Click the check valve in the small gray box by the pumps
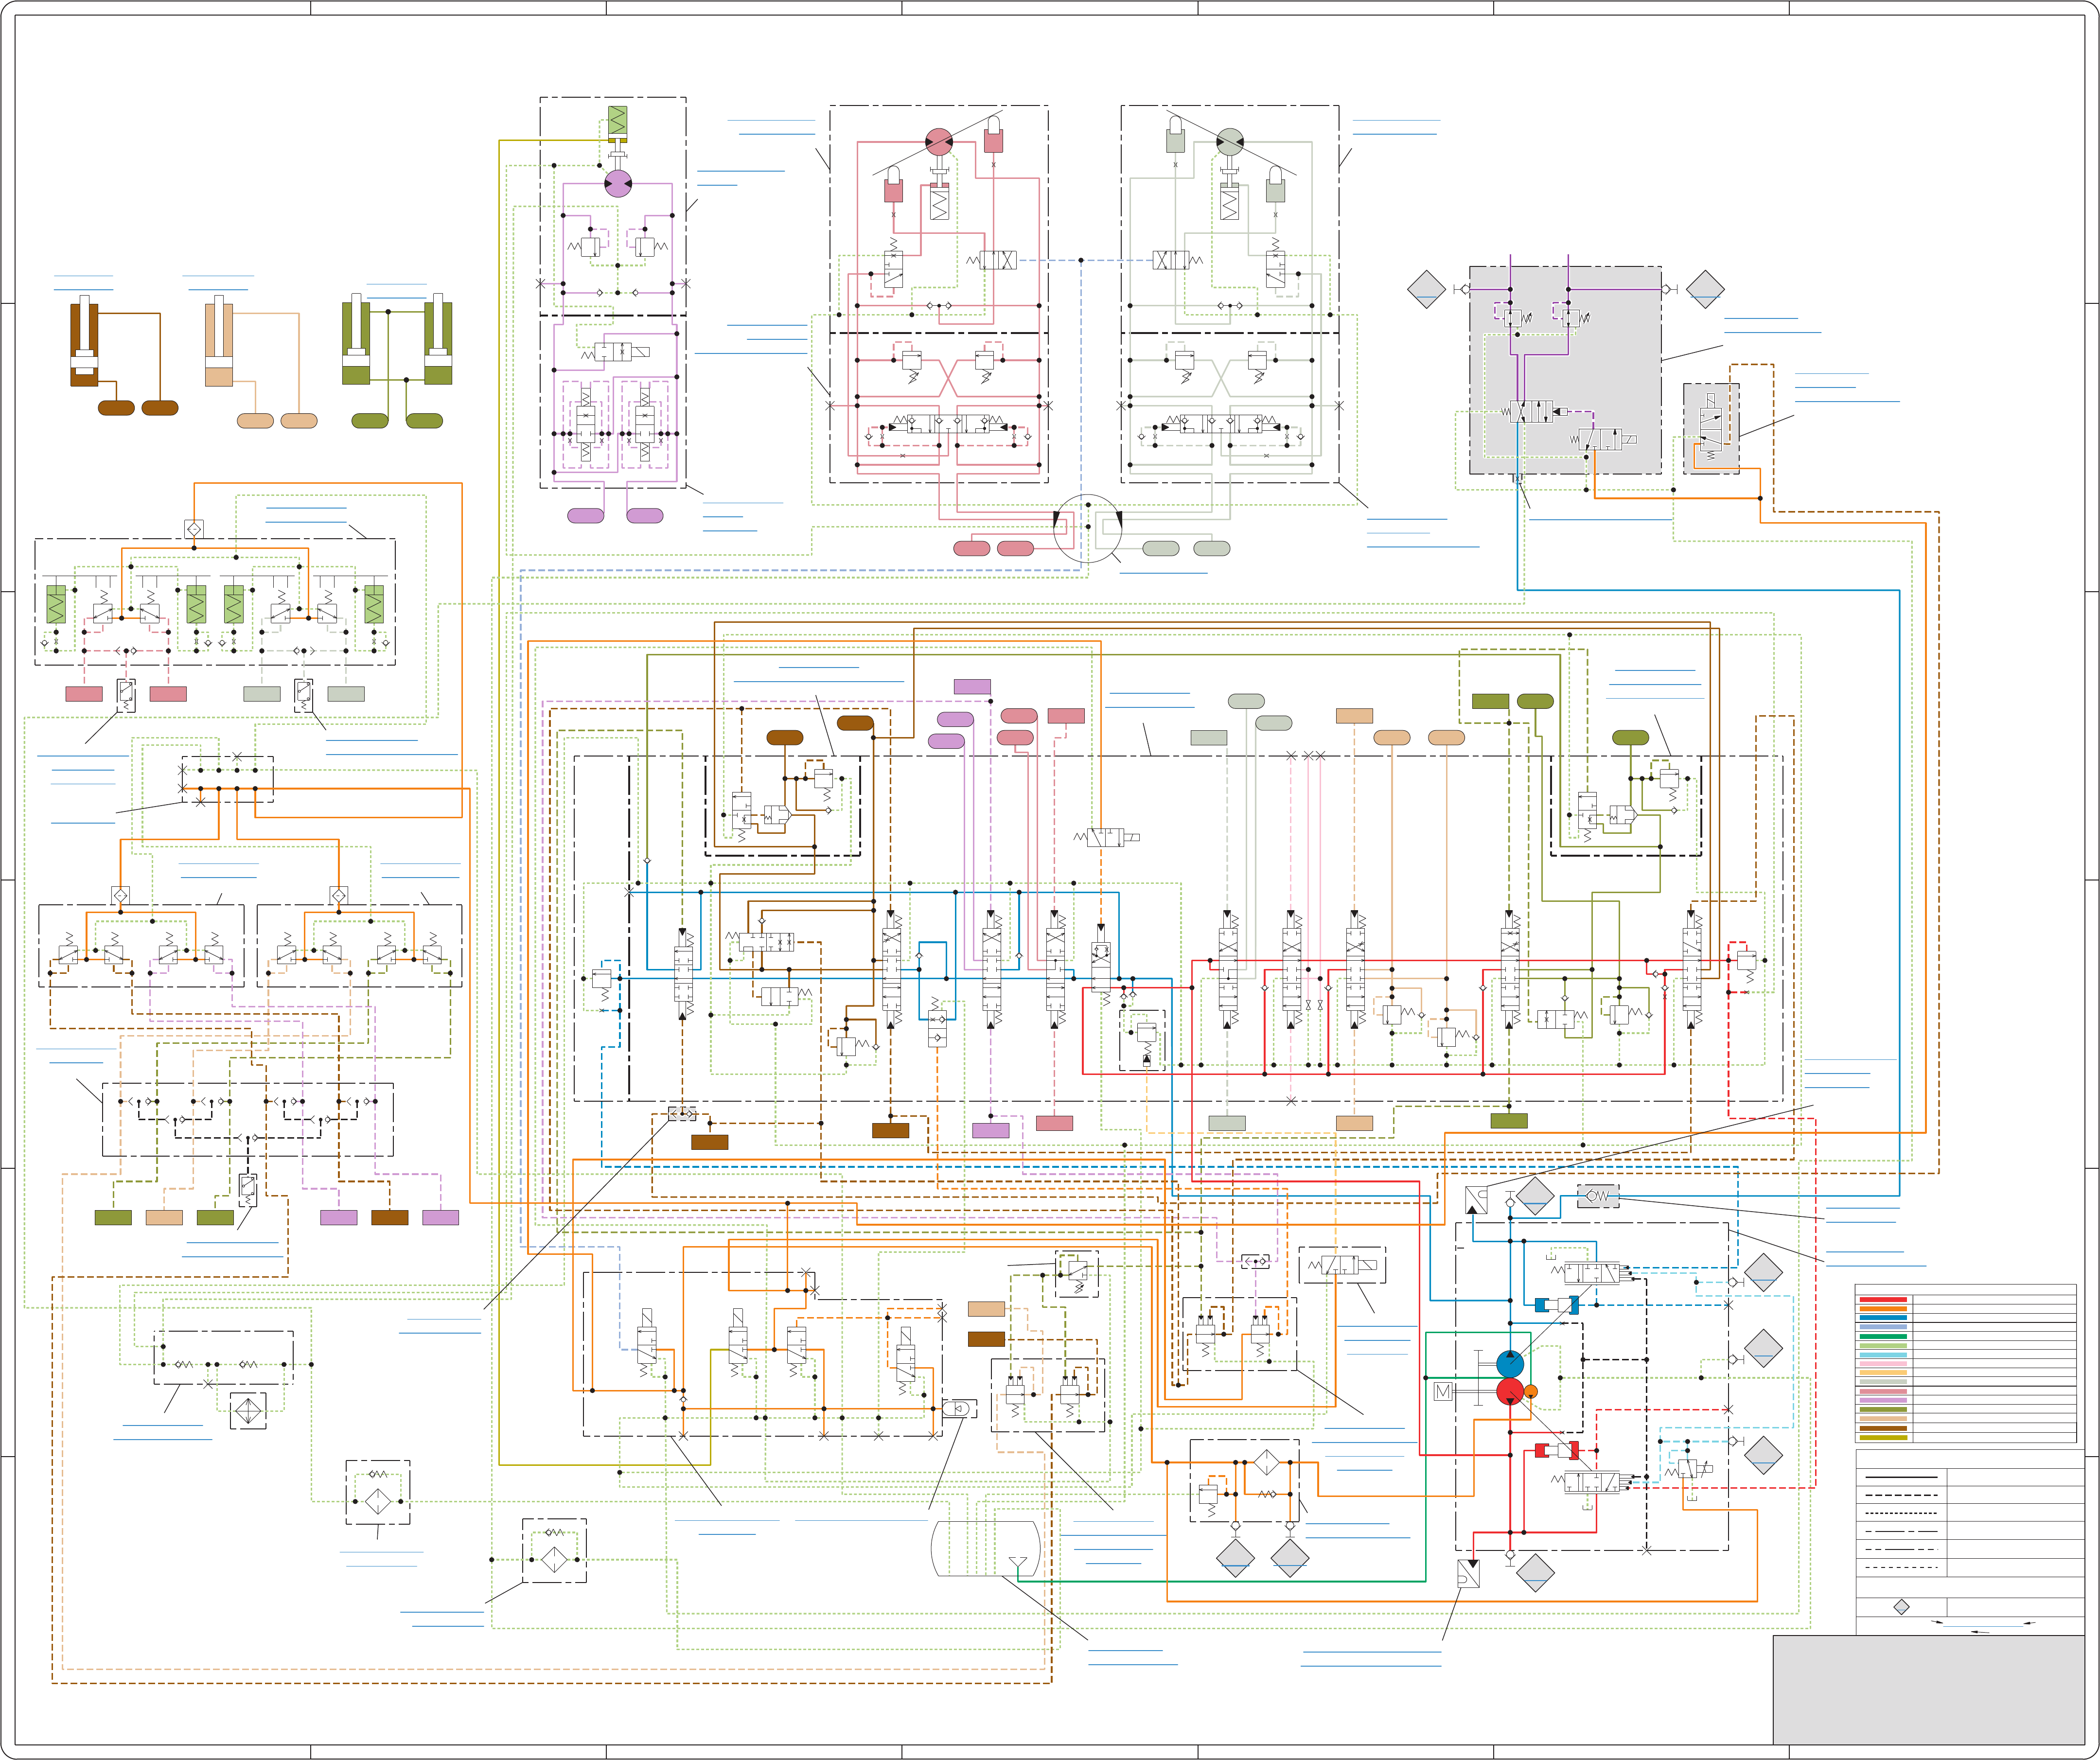2100x1760 pixels. pyautogui.click(x=1598, y=1195)
